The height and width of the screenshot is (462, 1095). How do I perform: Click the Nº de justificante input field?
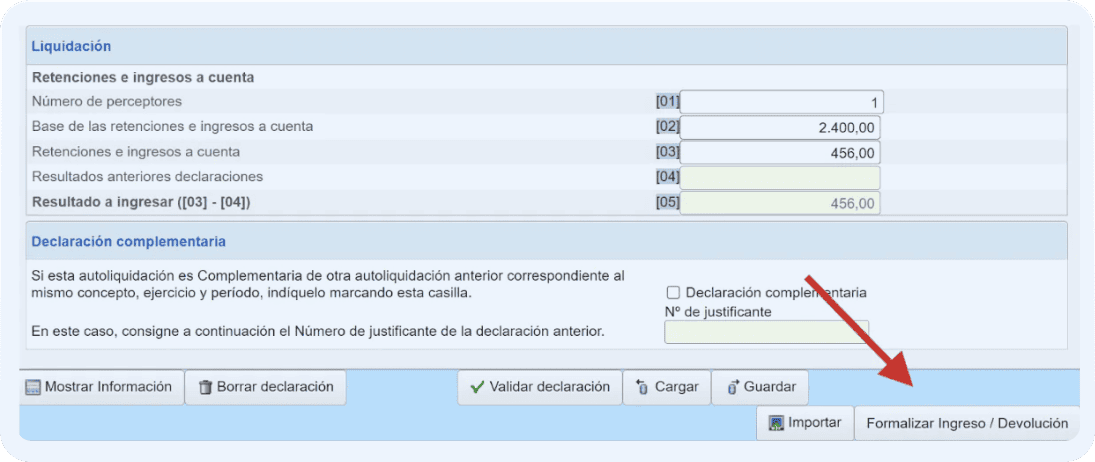pyautogui.click(x=766, y=331)
